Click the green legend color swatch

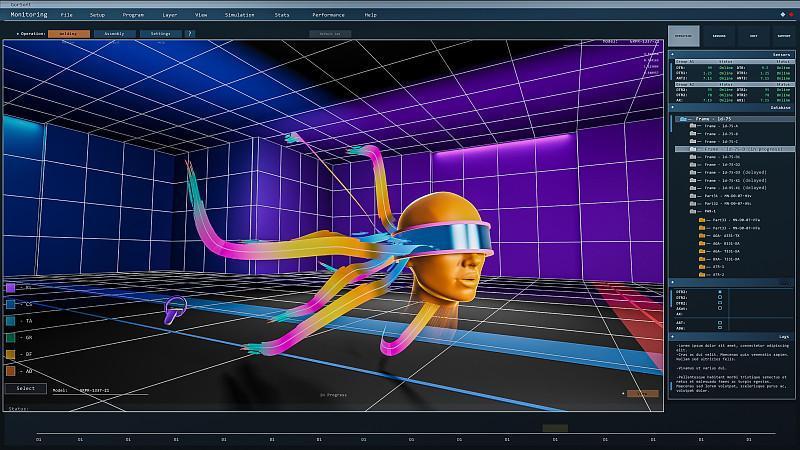click(x=10, y=338)
